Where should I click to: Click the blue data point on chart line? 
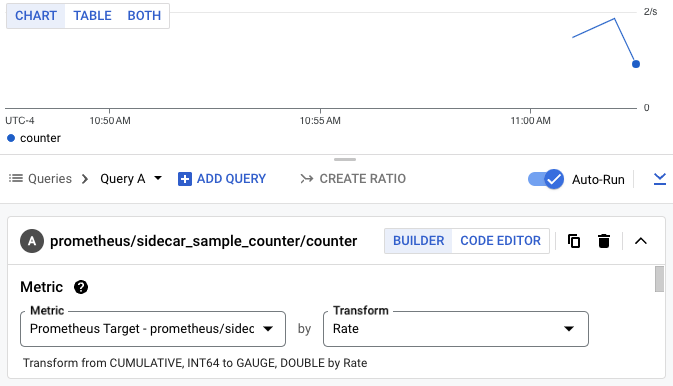click(x=636, y=64)
